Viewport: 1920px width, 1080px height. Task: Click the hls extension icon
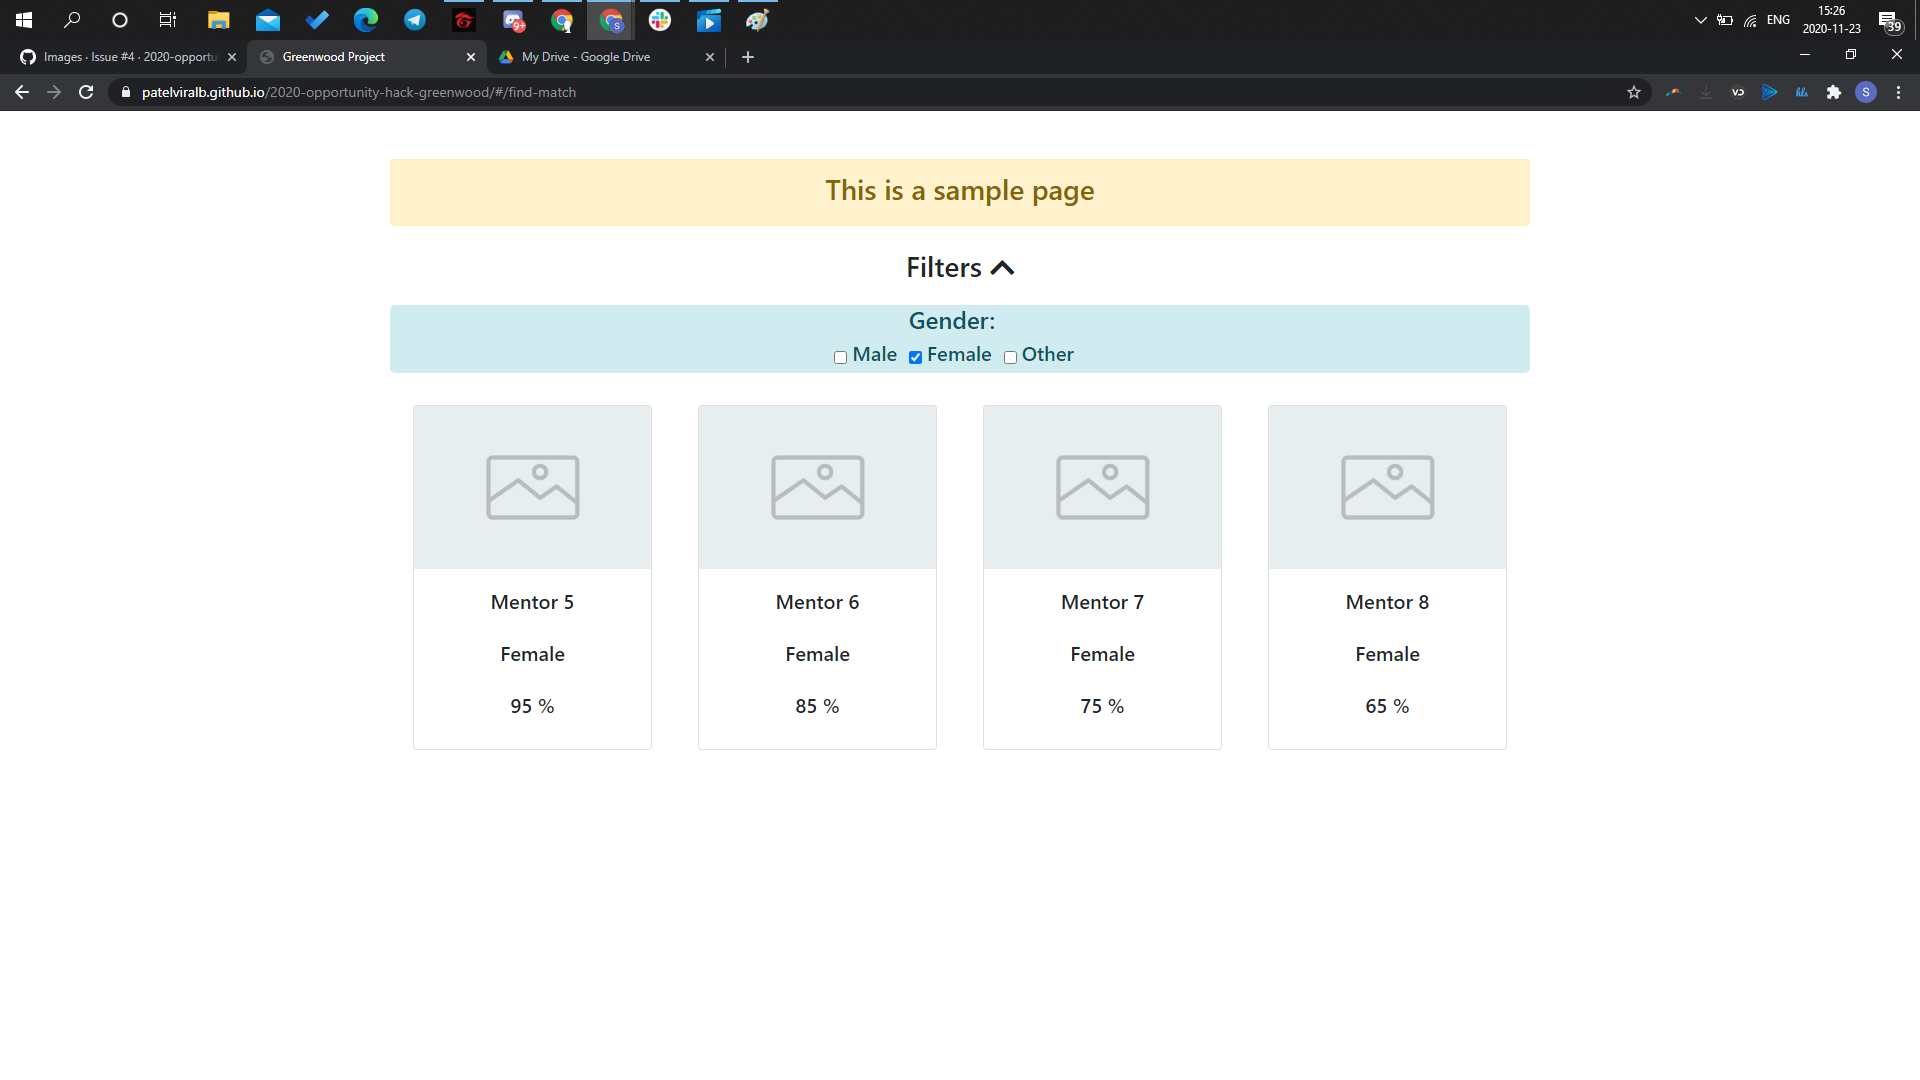(1802, 92)
